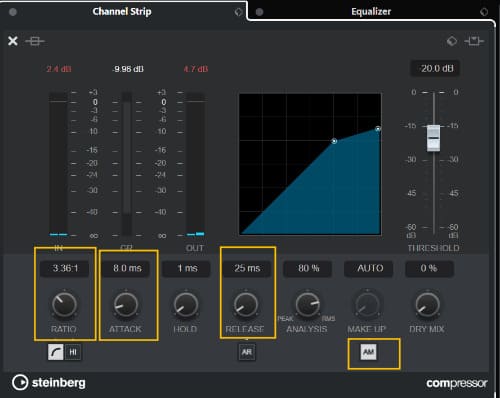Toggle the soft knee curve button
This screenshot has width=500, height=398.
[x=56, y=352]
